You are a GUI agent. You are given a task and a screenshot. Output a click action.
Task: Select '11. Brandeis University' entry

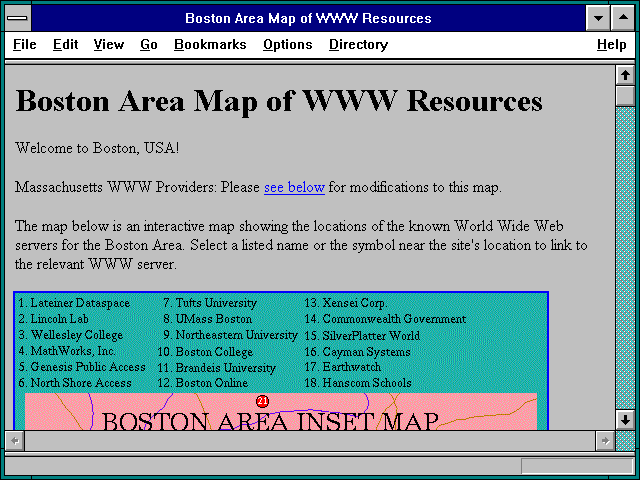(x=217, y=368)
